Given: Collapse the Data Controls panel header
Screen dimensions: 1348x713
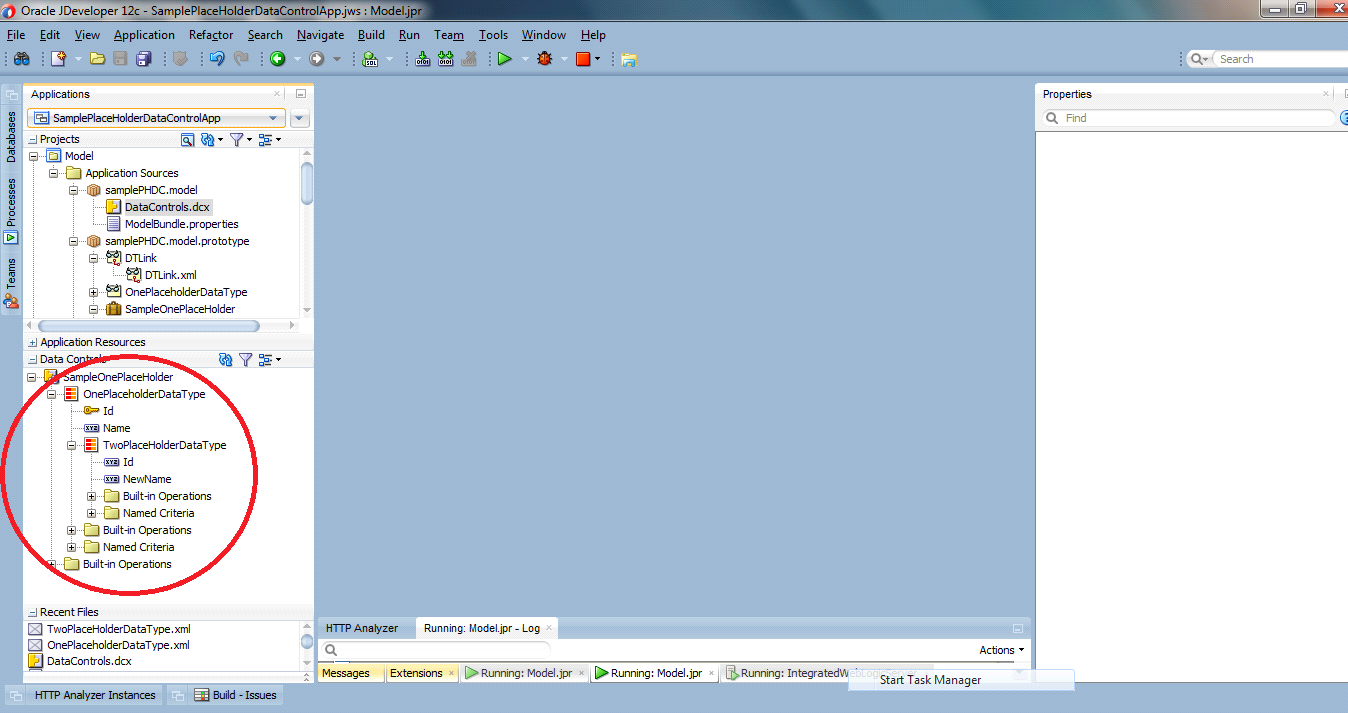Looking at the screenshot, I should [33, 359].
